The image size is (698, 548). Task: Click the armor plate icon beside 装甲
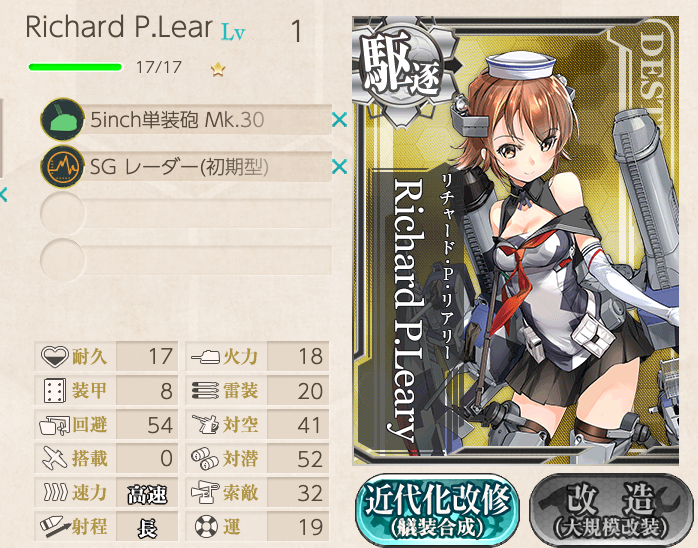55,391
